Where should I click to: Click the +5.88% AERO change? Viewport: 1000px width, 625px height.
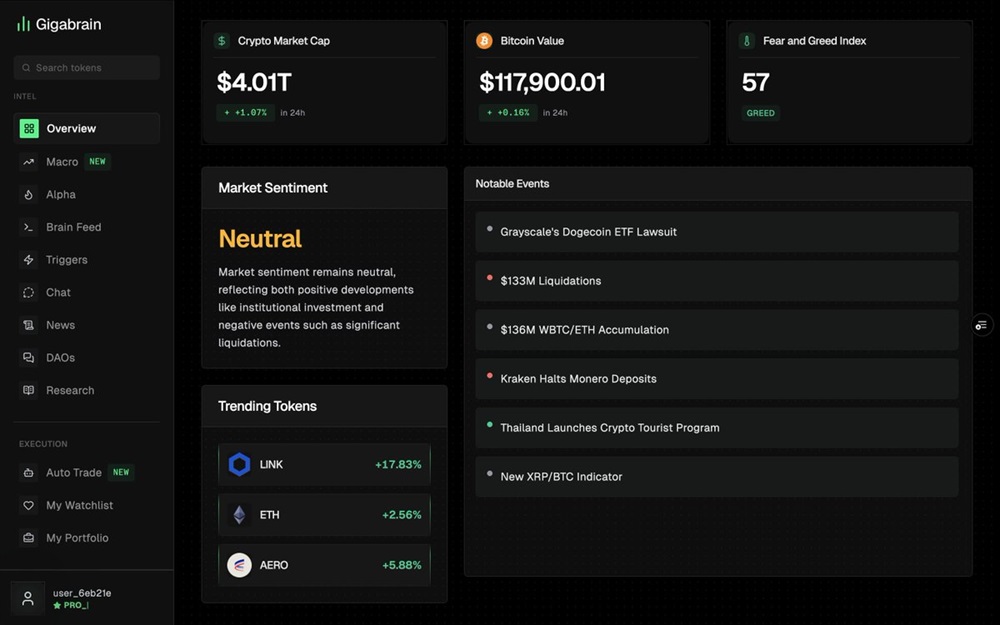click(402, 565)
